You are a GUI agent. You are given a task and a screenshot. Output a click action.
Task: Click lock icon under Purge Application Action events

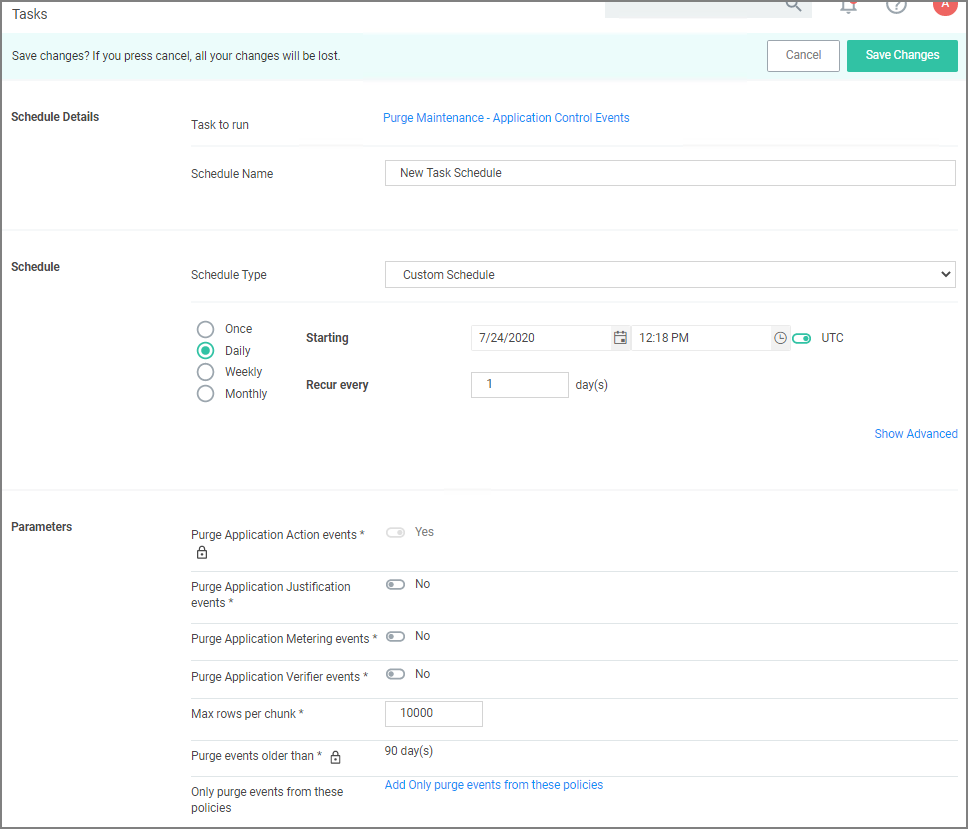pyautogui.click(x=202, y=553)
